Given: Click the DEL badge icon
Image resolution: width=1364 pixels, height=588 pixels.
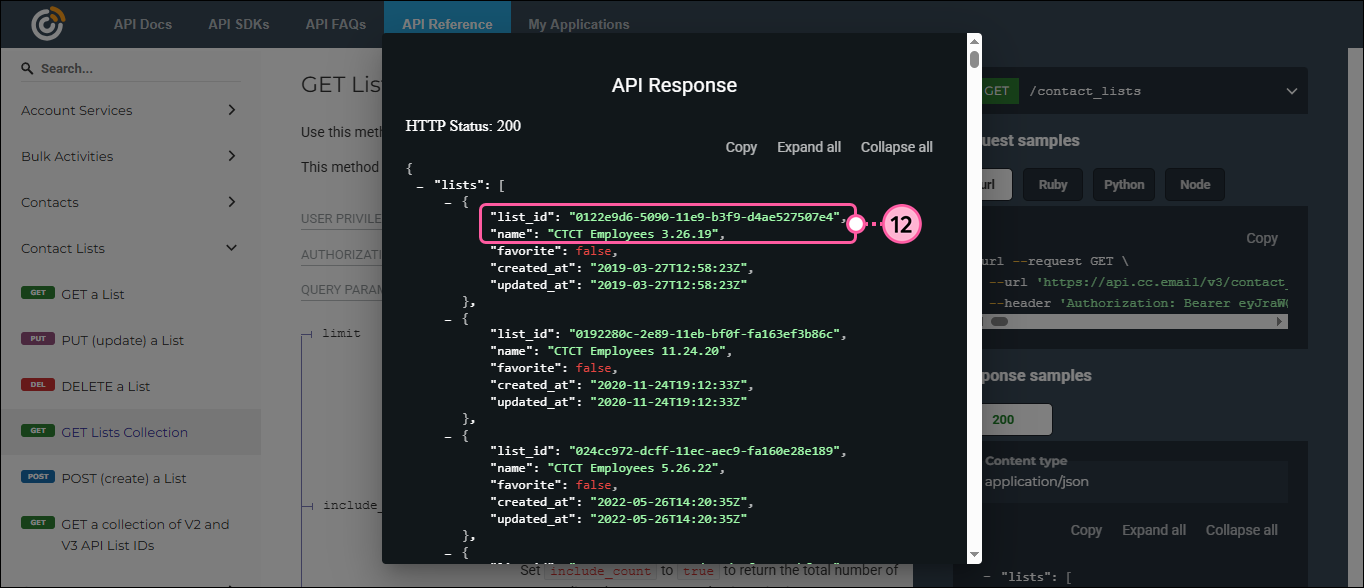Looking at the screenshot, I should [x=37, y=385].
